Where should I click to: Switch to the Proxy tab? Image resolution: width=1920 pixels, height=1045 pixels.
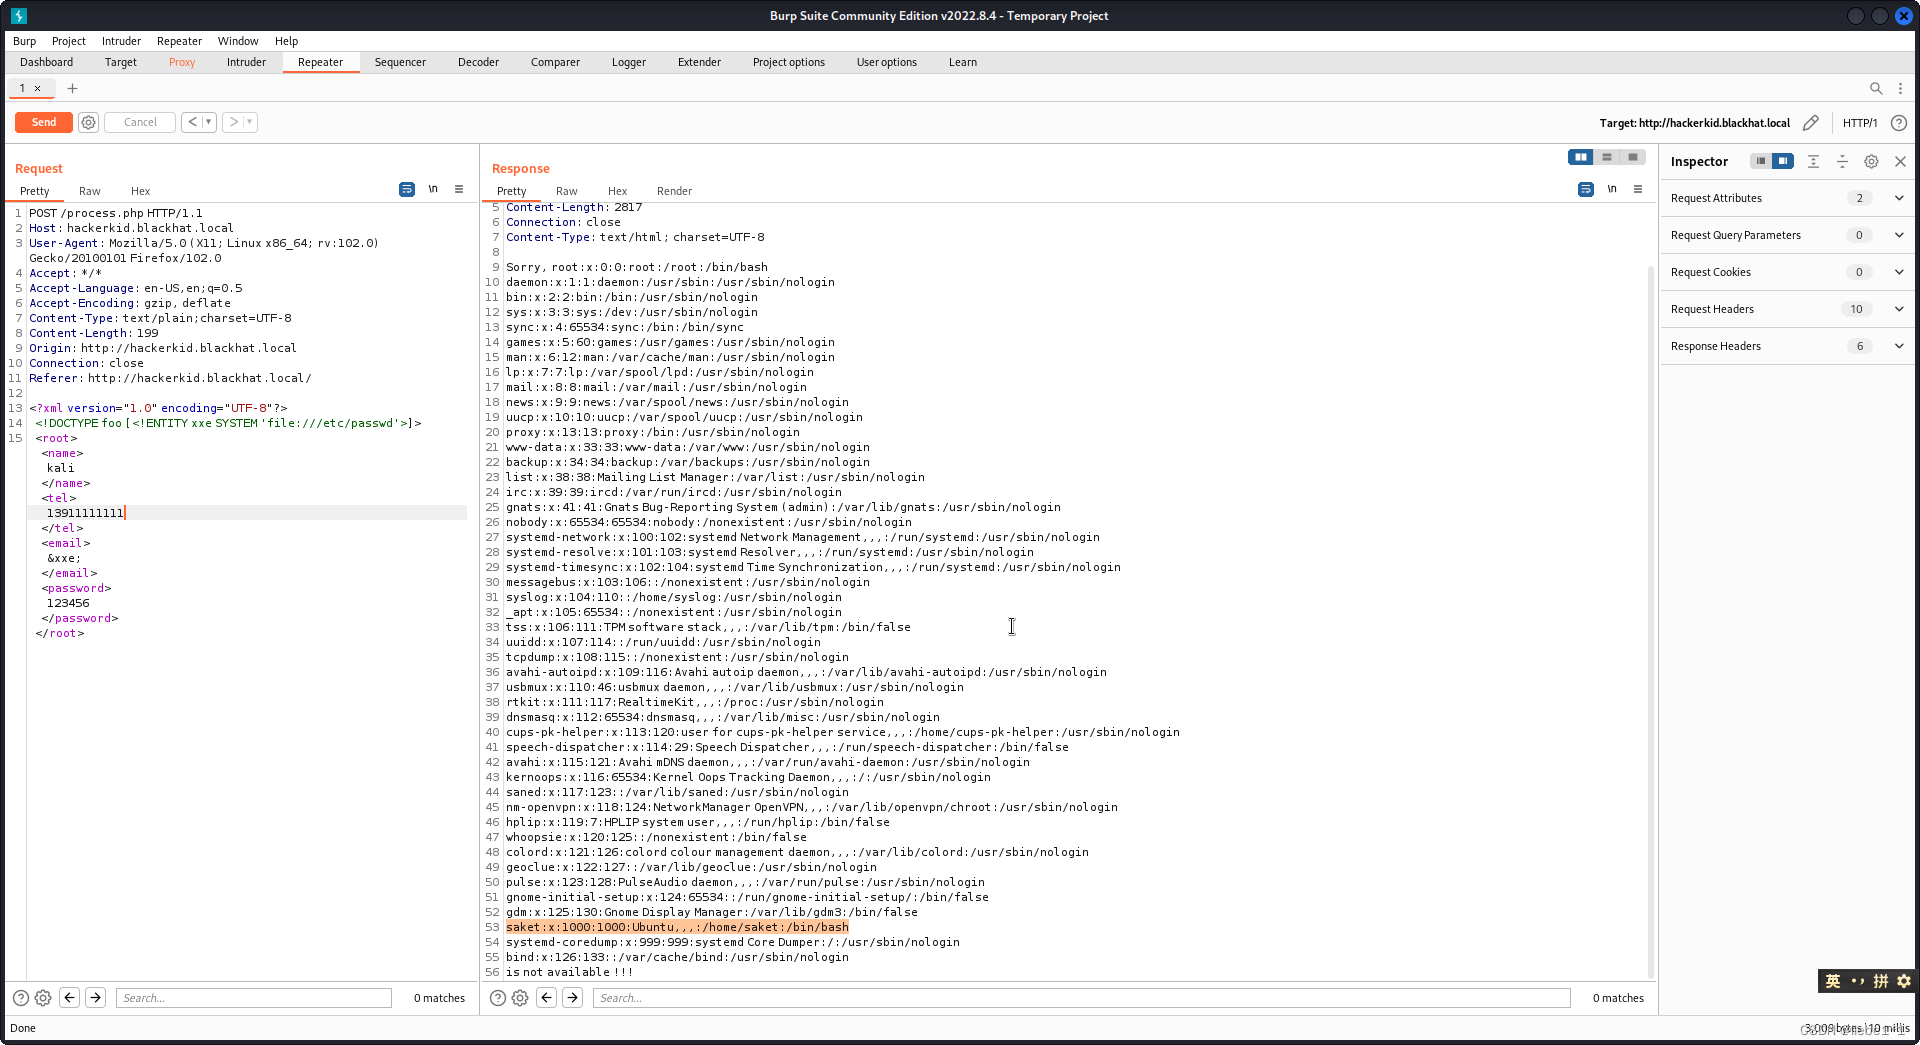tap(182, 62)
